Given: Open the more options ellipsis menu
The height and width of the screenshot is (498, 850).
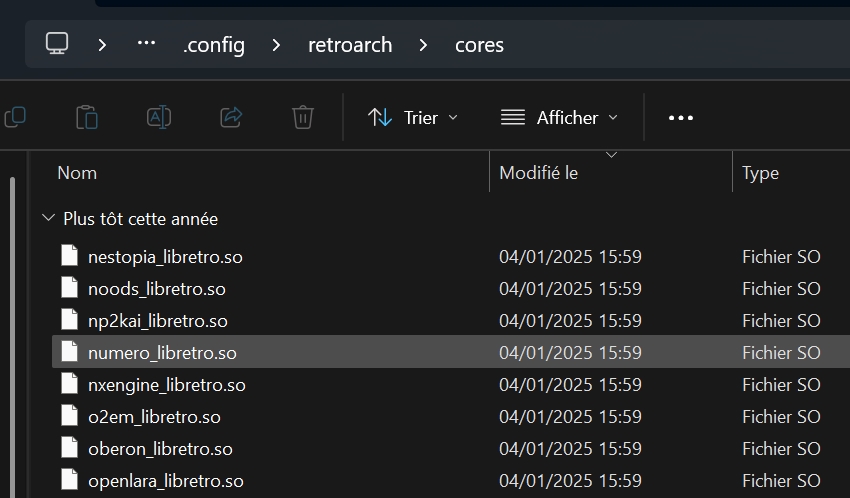Looking at the screenshot, I should click(x=681, y=118).
